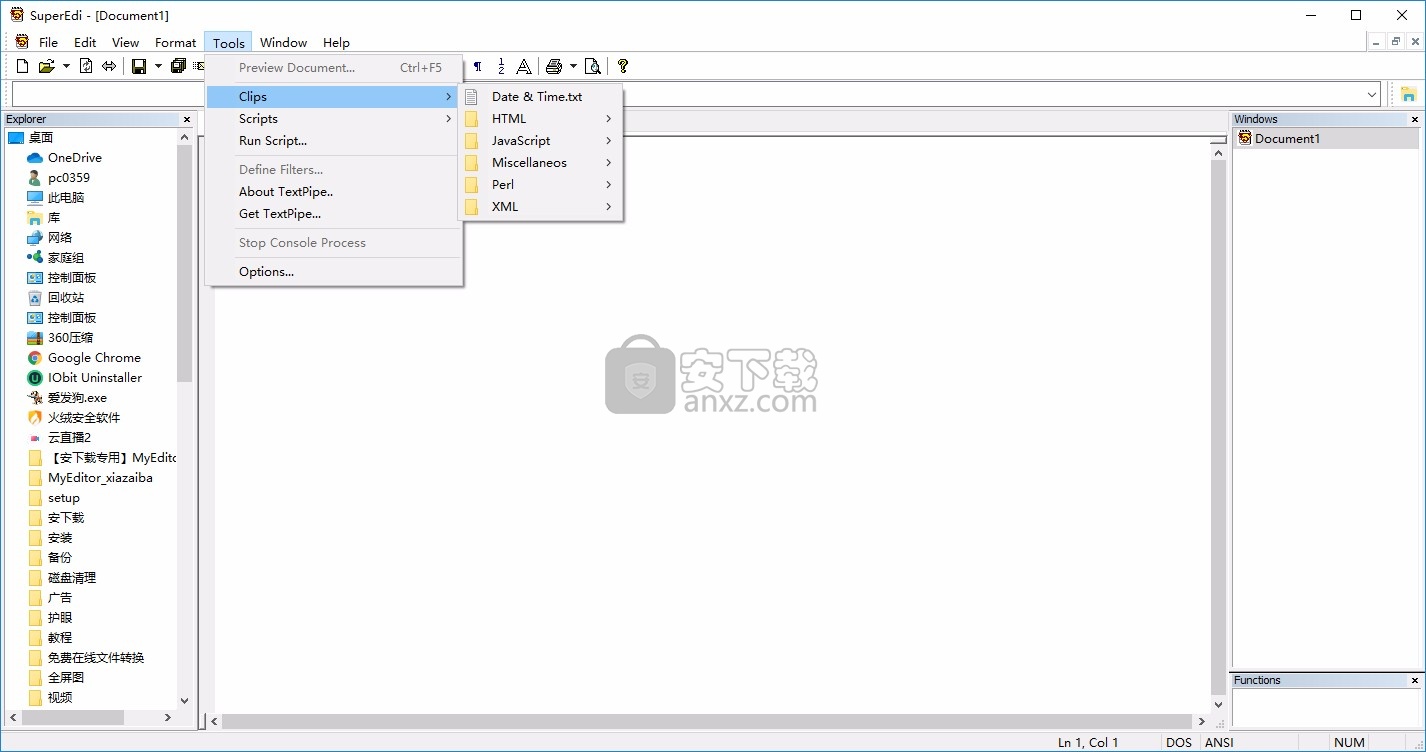Open the dropdown arrow beside Save icon
1426x752 pixels.
pos(158,66)
